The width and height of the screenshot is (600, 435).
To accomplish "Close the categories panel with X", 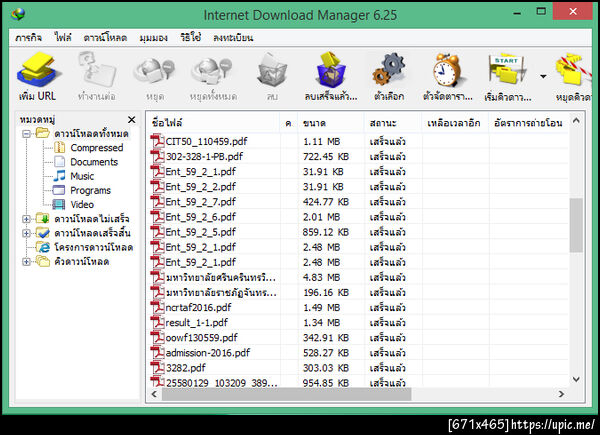I will (132, 120).
